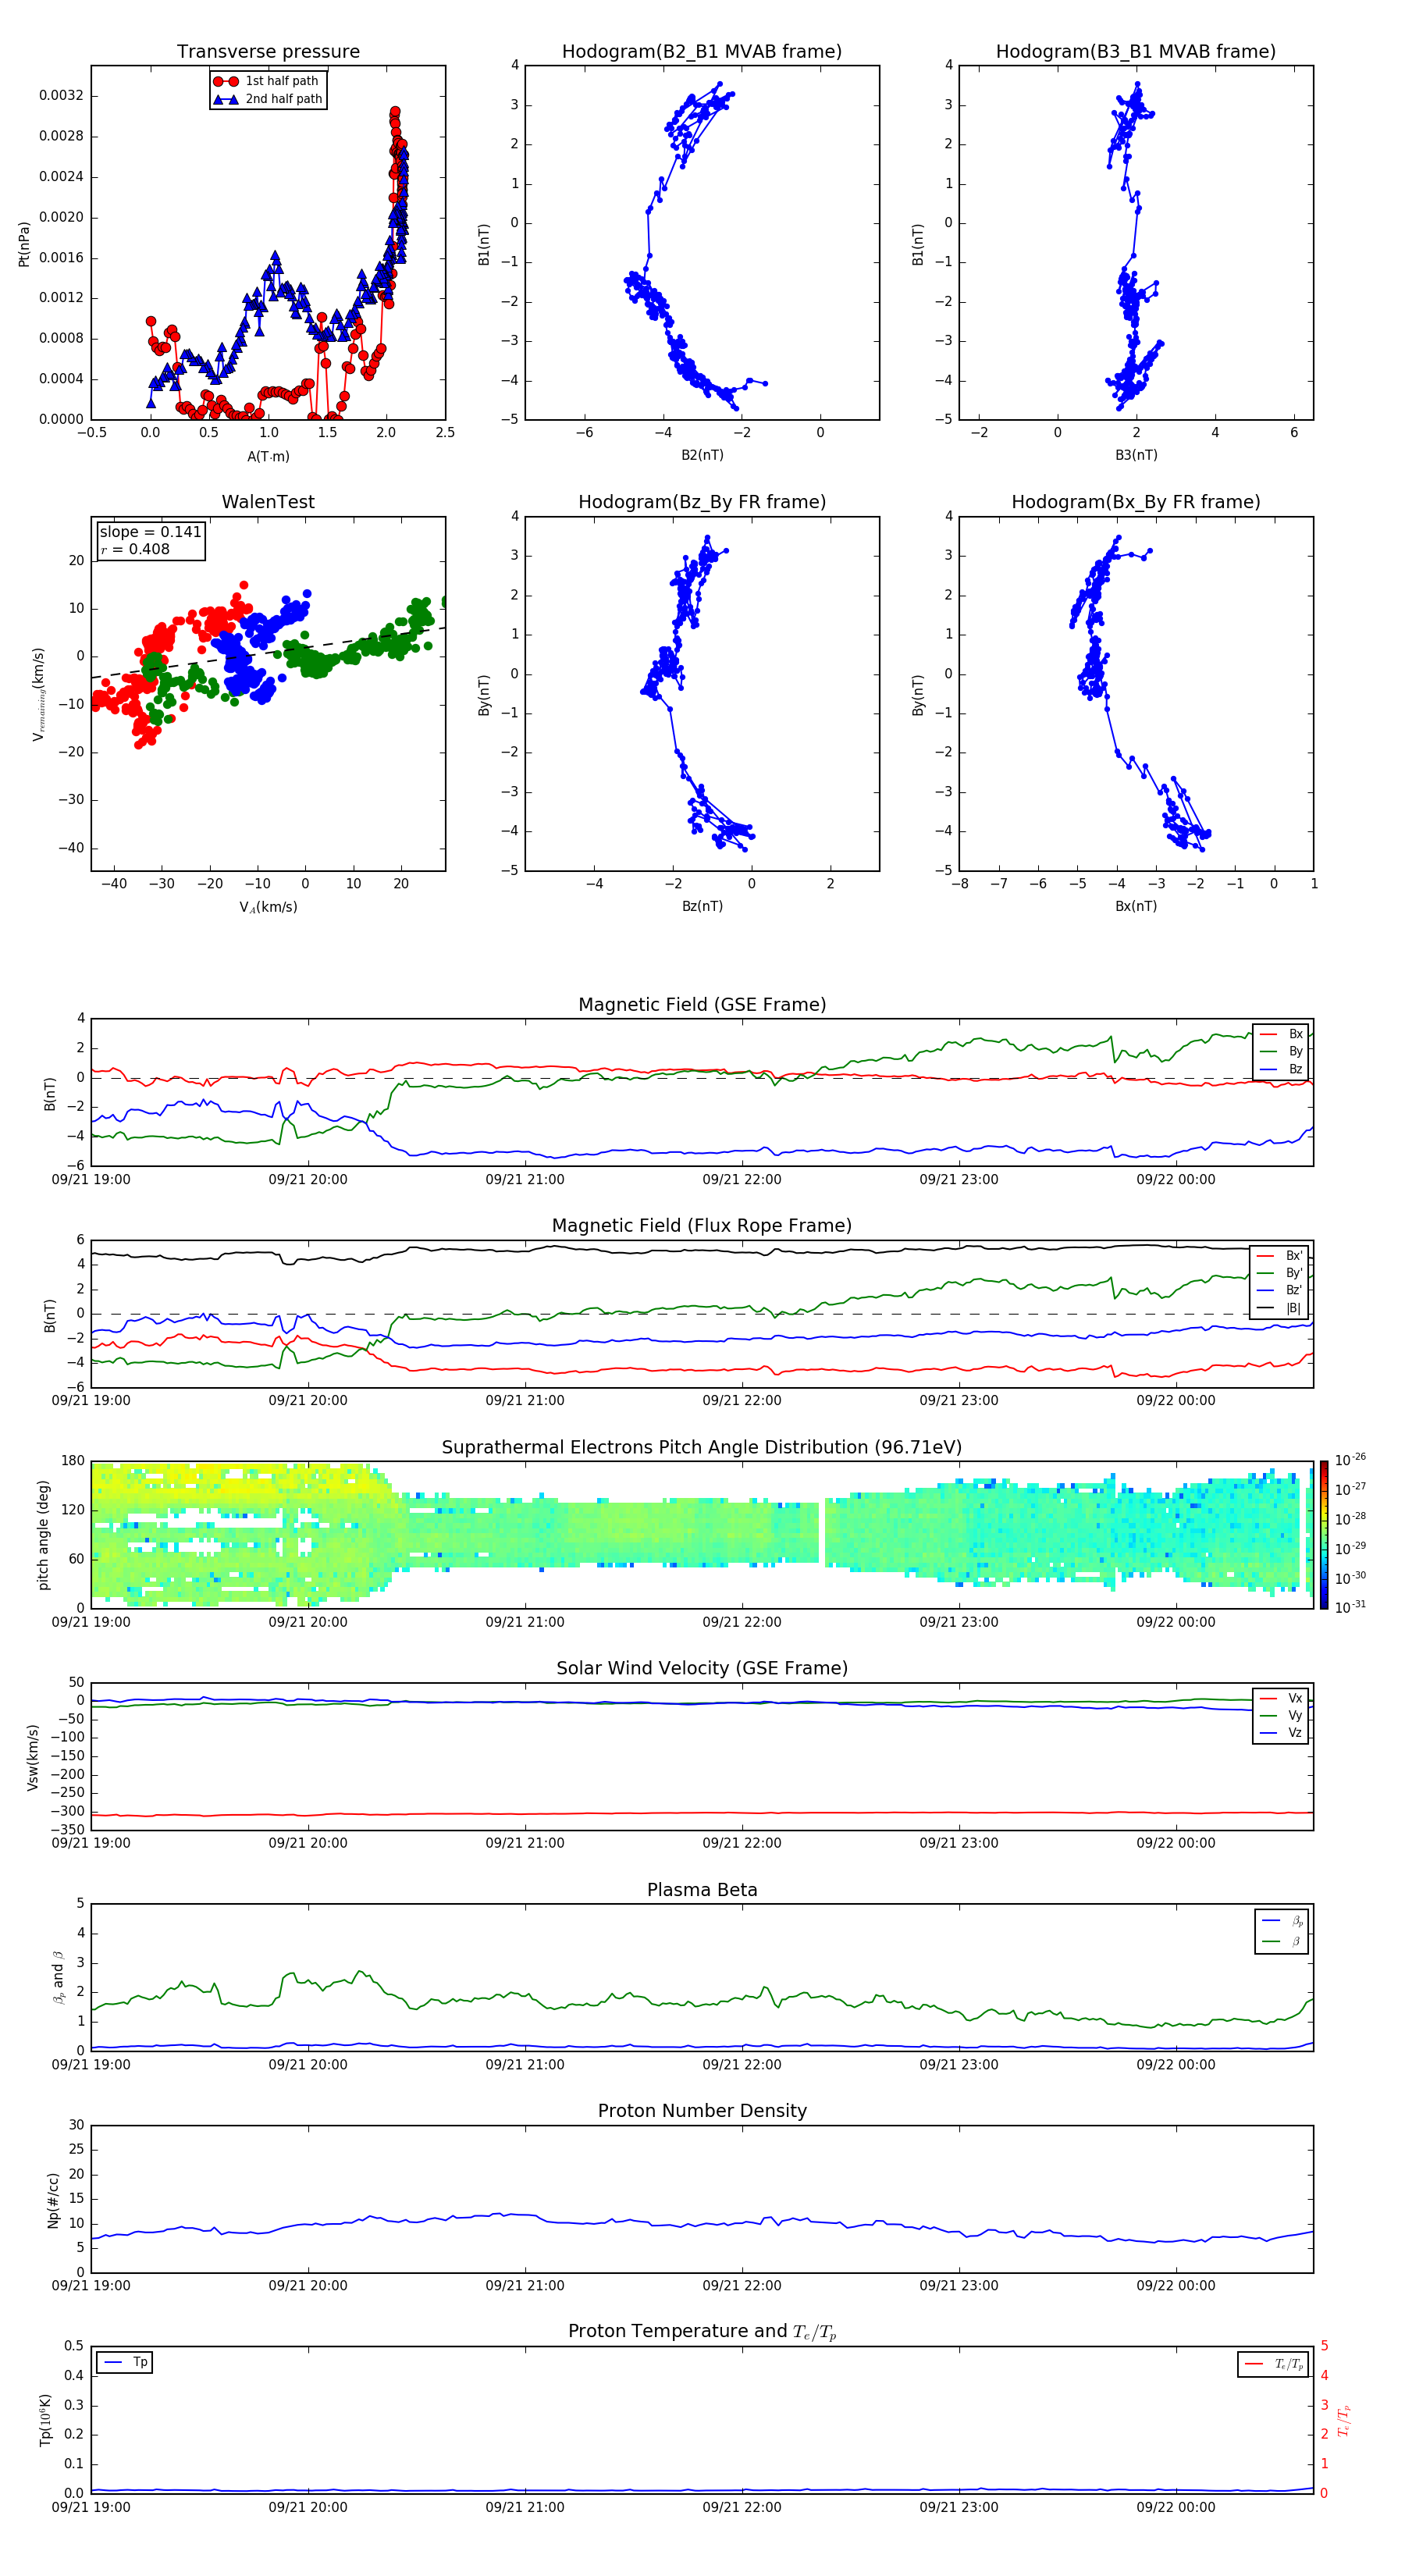1405x2576 pixels.
Task: Click the 'Proton Temperature and Te/Tp' title
Action: click(702, 2332)
